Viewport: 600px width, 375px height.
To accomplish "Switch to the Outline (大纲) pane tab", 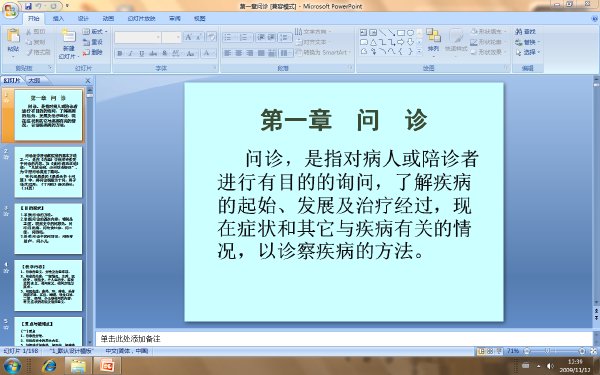I will pos(34,80).
